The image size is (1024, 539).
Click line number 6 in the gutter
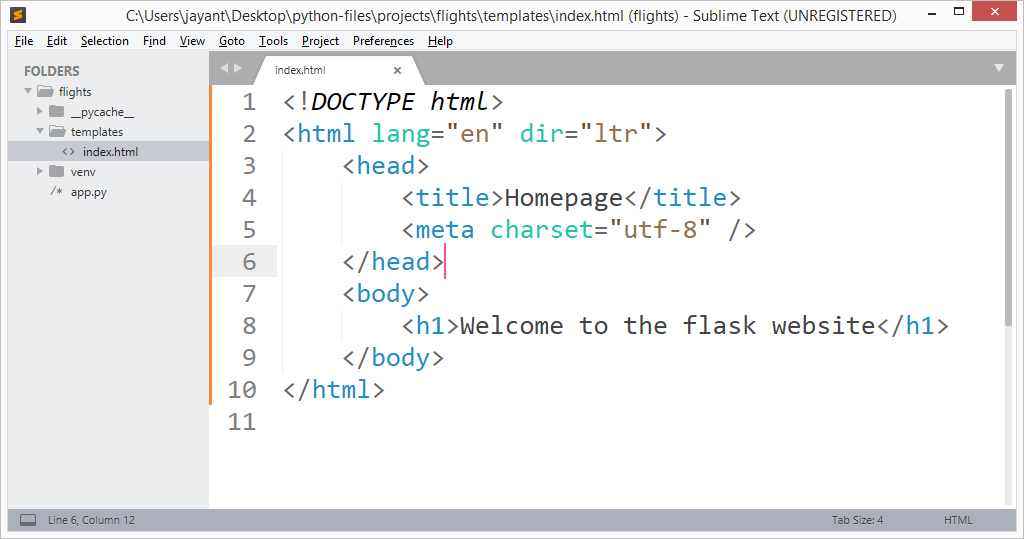point(249,262)
